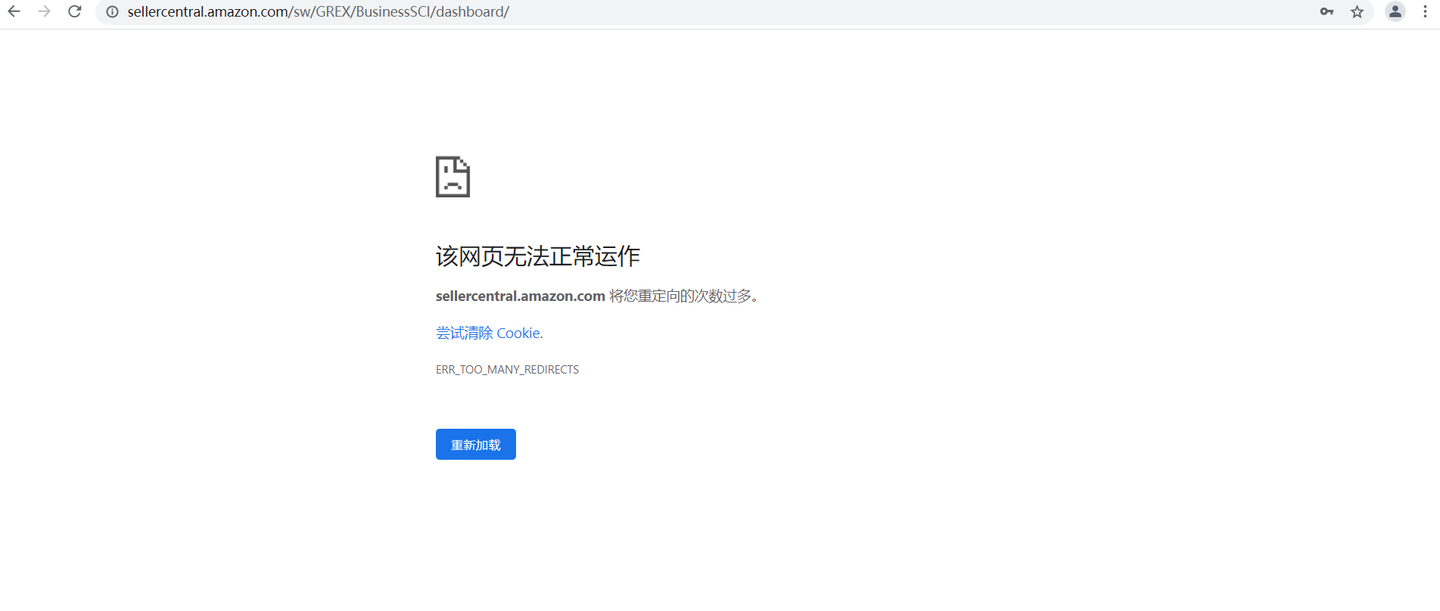1440x611 pixels.
Task: Click the reload icon next to forward arrow
Action: [74, 11]
